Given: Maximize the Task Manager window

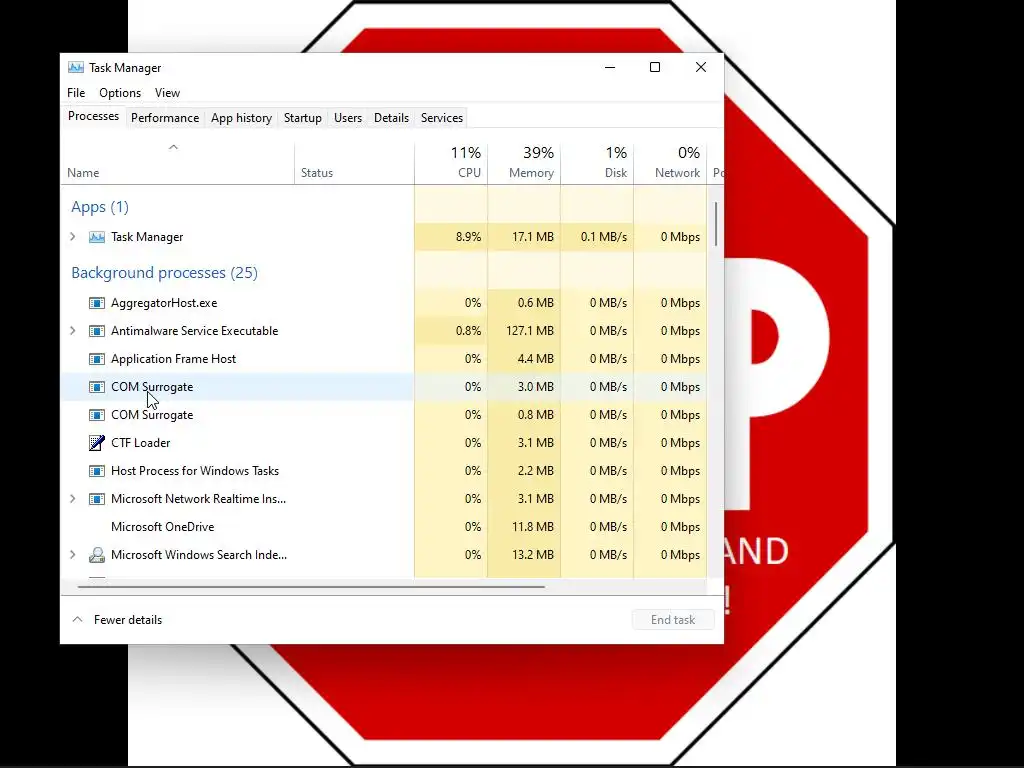Looking at the screenshot, I should 655,67.
